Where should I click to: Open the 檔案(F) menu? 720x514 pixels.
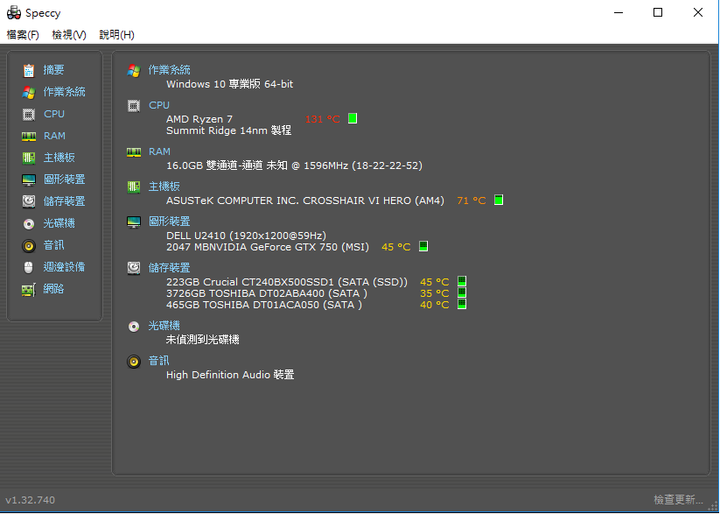click(x=22, y=35)
